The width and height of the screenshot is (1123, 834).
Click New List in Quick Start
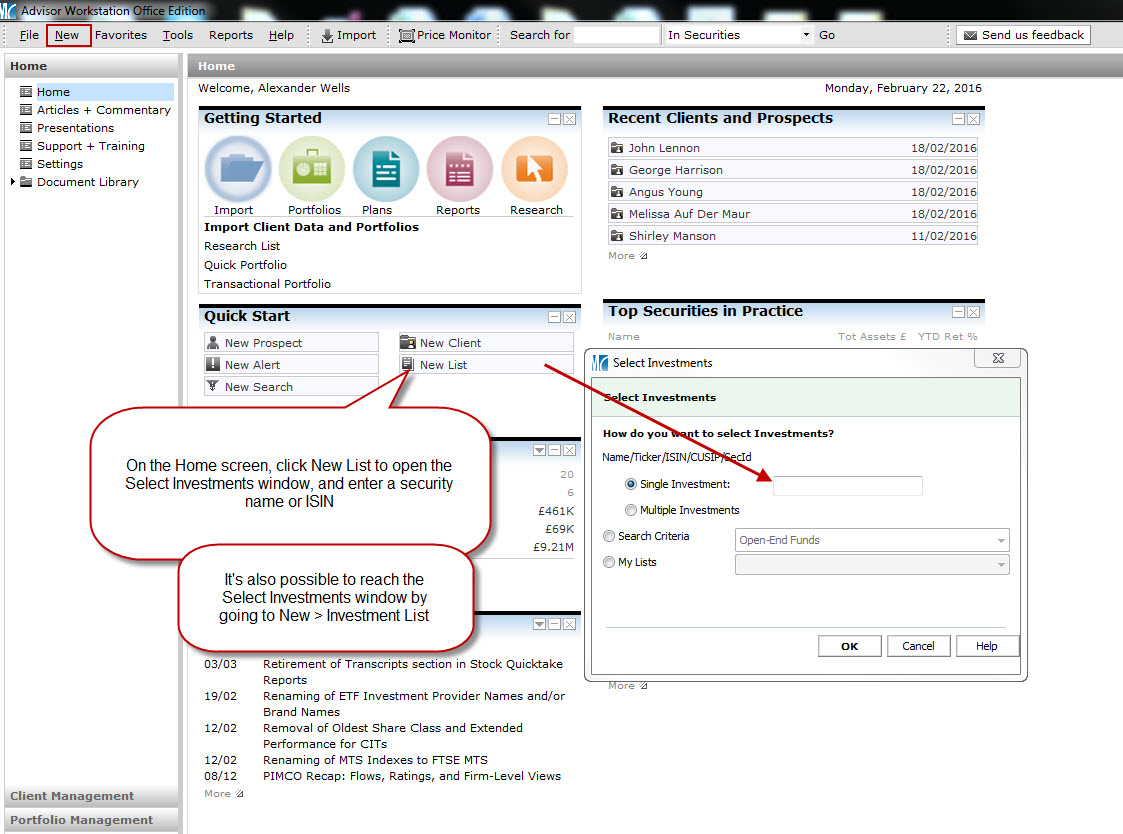pos(443,365)
